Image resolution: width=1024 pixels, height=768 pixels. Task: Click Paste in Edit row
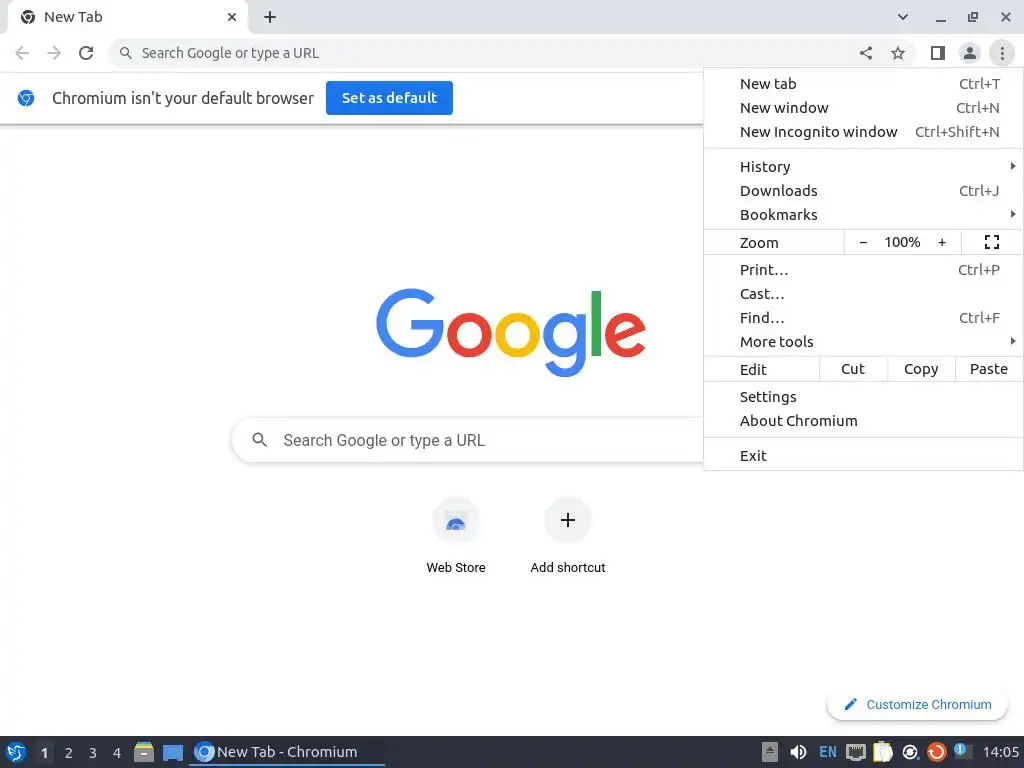pos(989,369)
